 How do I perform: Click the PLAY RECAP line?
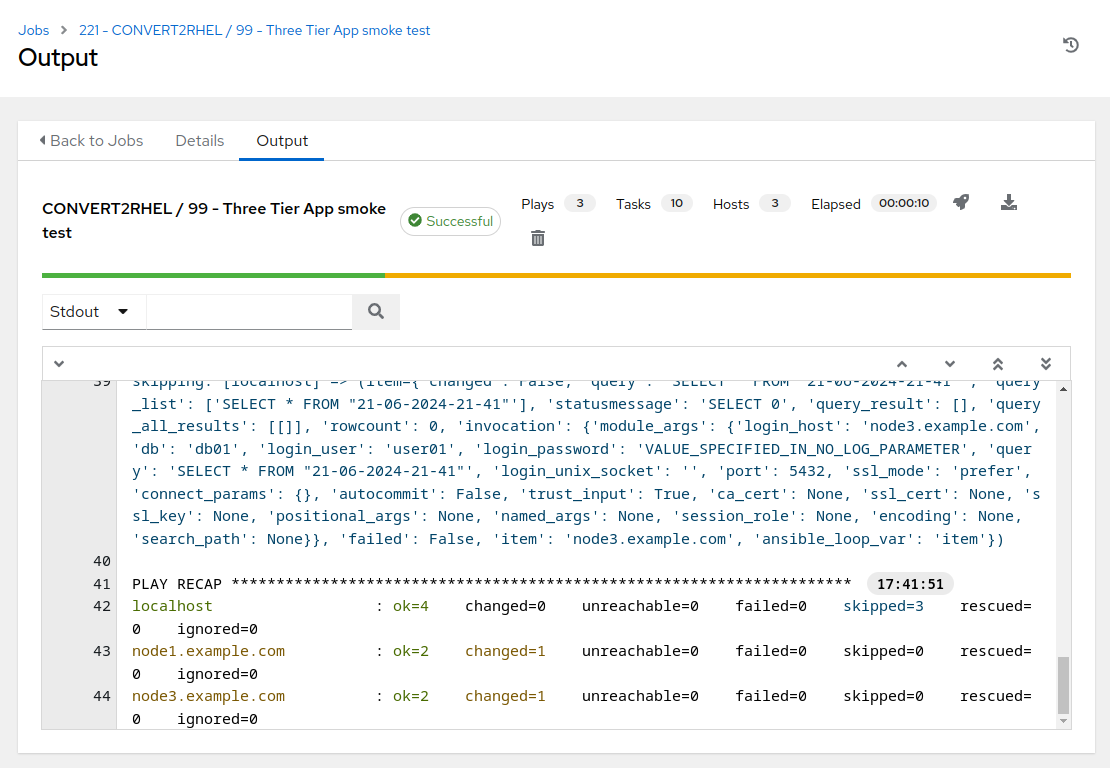tap(491, 584)
